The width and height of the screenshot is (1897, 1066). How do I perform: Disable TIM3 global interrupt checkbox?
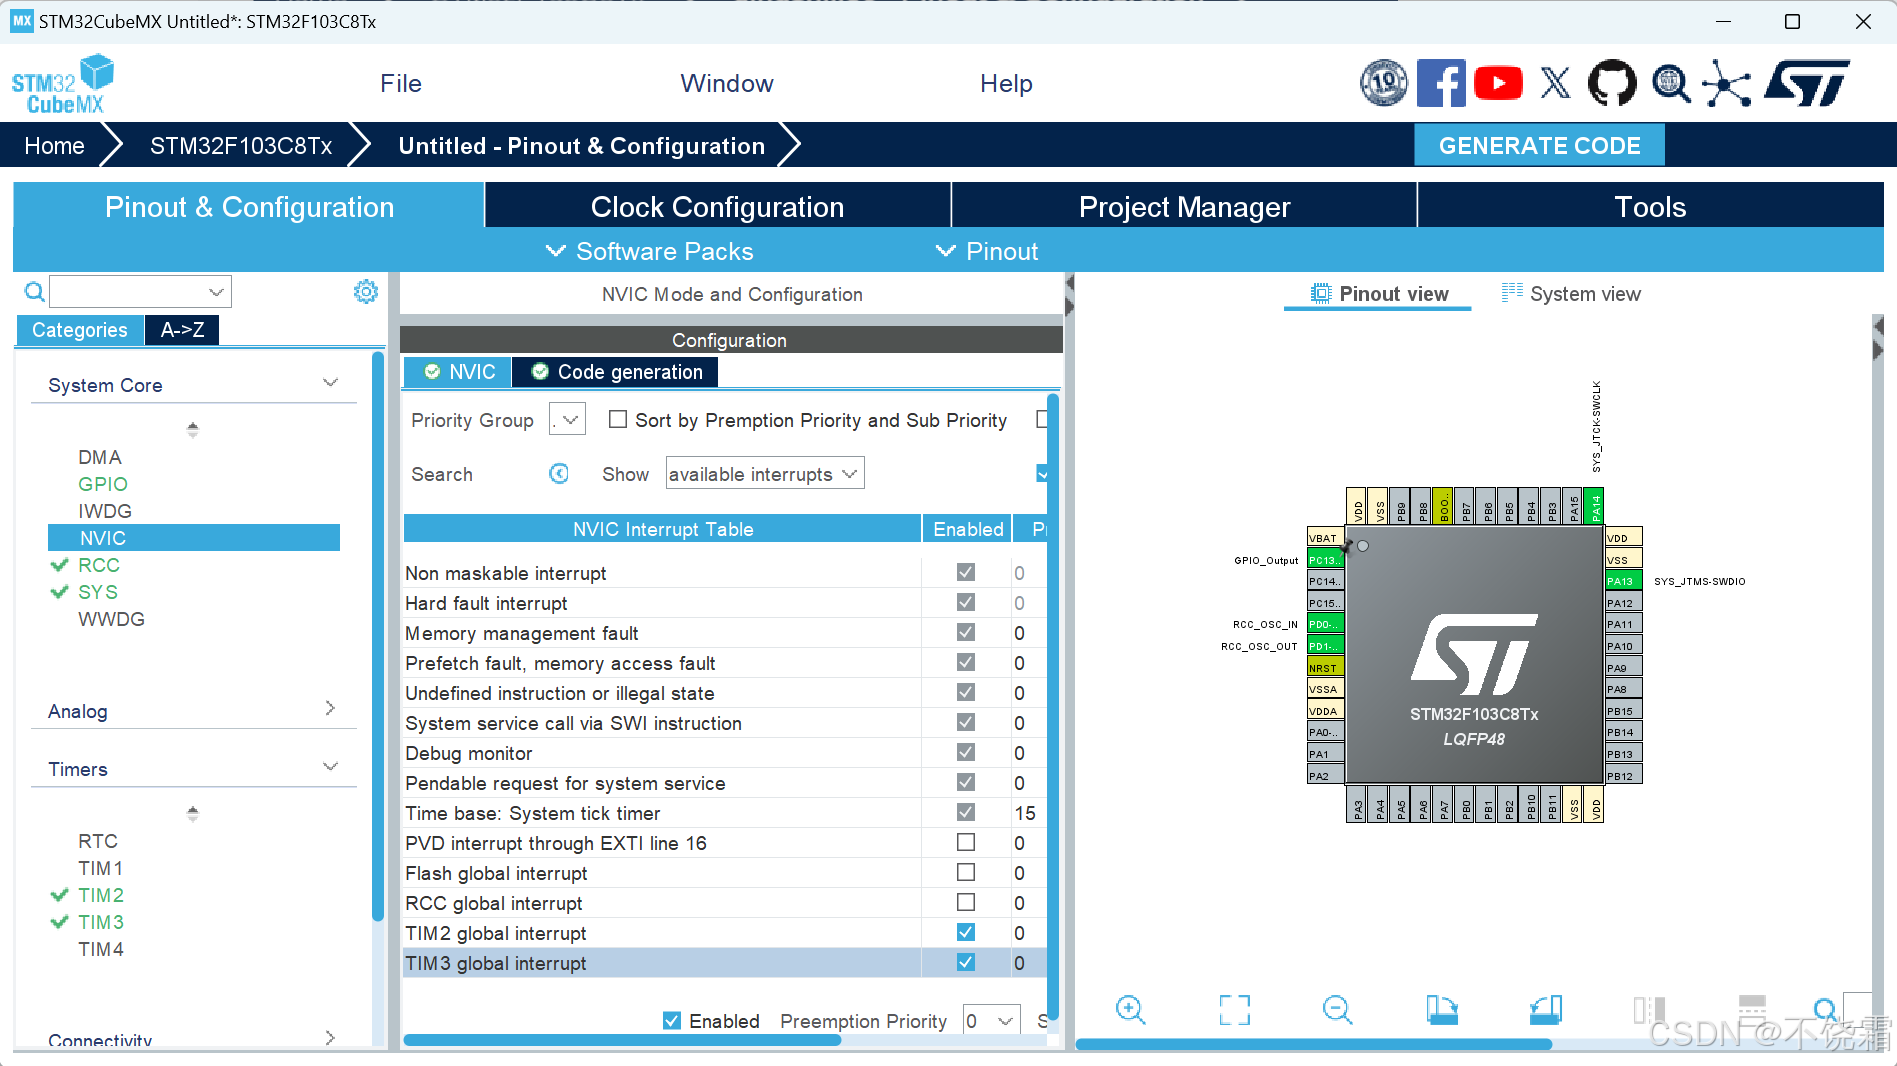click(965, 962)
